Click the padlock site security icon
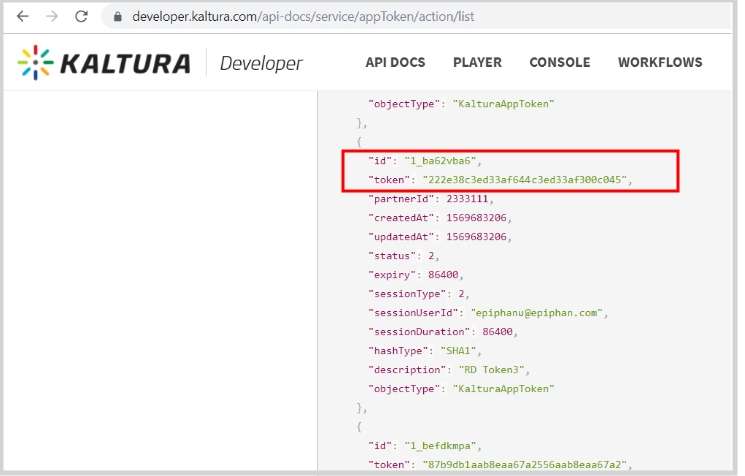The height and width of the screenshot is (476, 745). [x=118, y=17]
